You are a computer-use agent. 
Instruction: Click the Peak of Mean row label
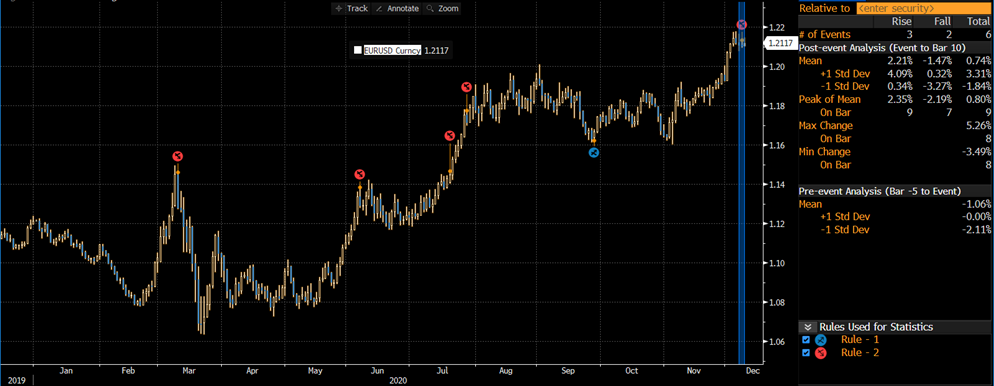(830, 99)
